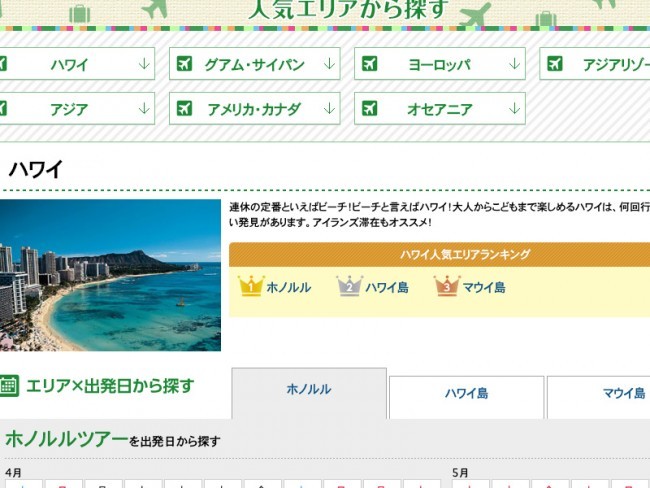Image resolution: width=650 pixels, height=488 pixels.
Task: Select the airplane icon beside アメリカ・カナダ
Action: click(x=184, y=109)
